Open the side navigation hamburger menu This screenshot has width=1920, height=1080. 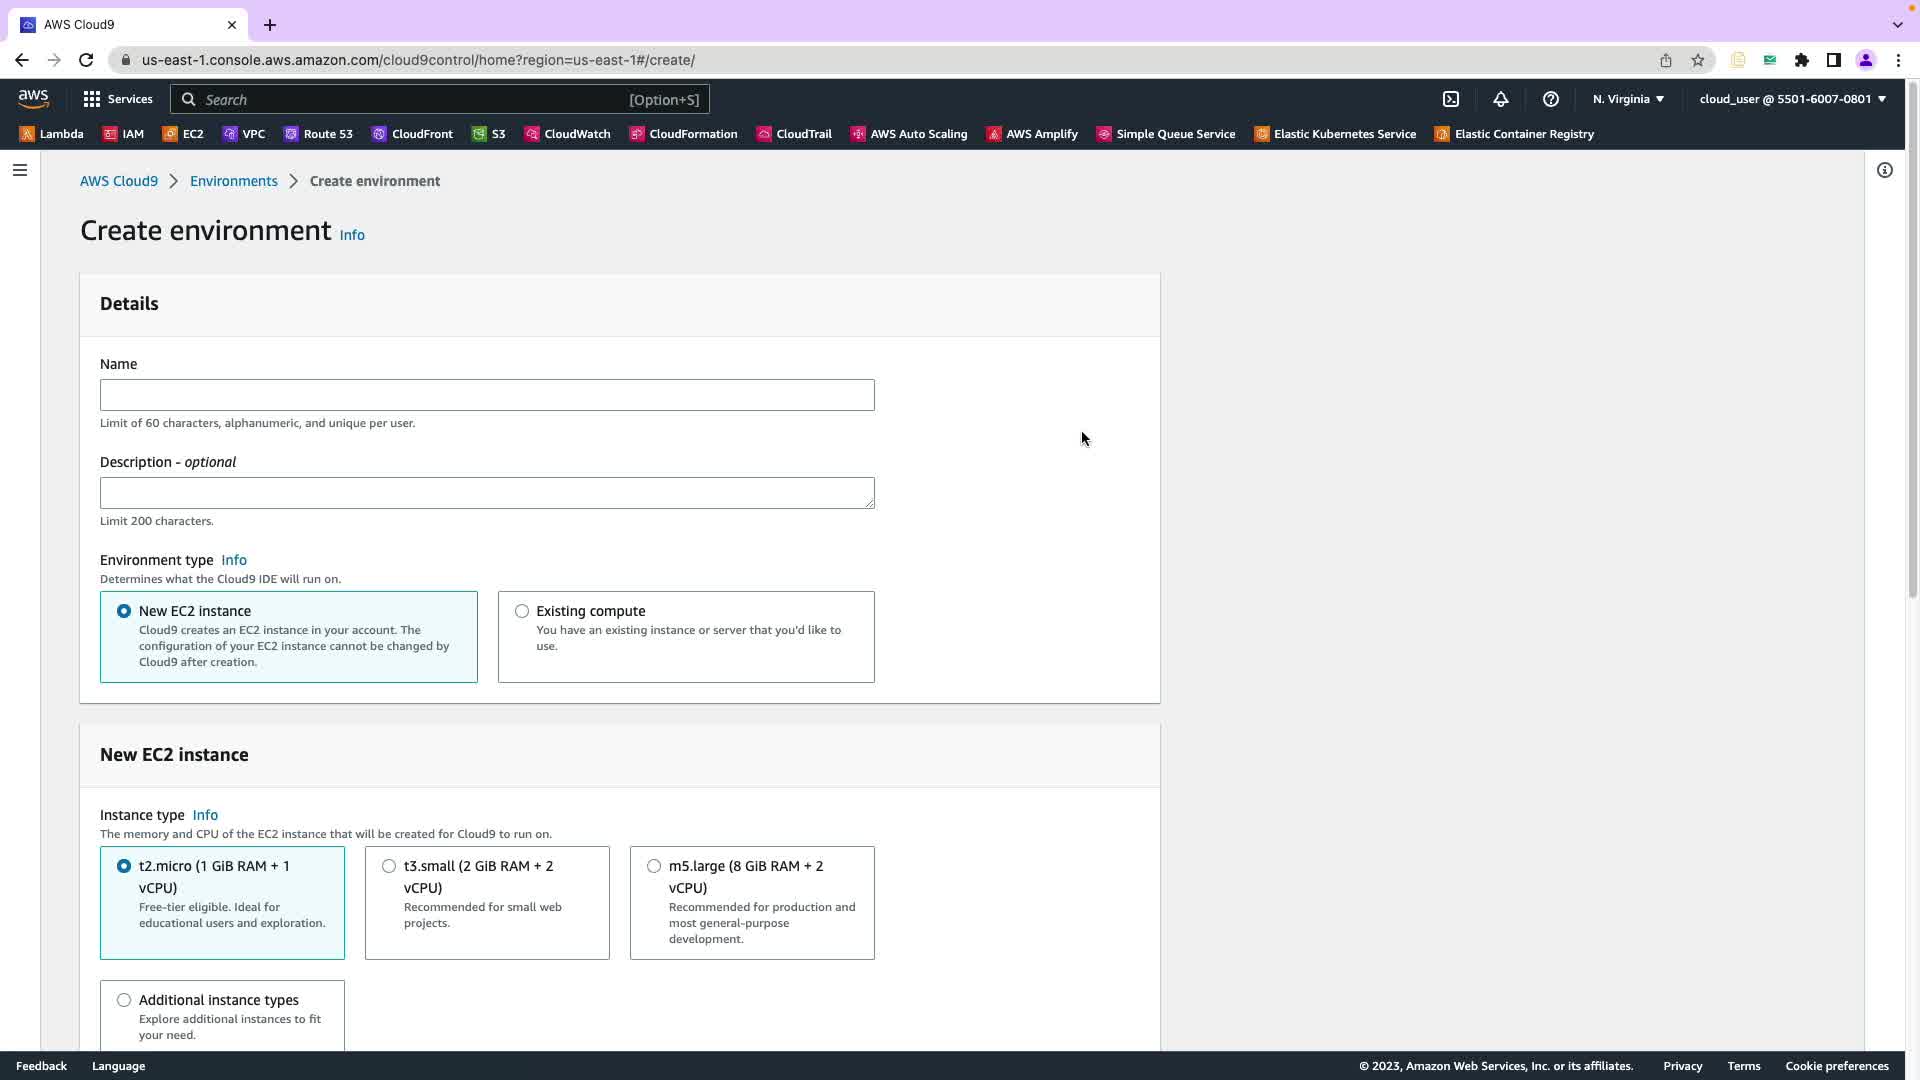tap(19, 170)
